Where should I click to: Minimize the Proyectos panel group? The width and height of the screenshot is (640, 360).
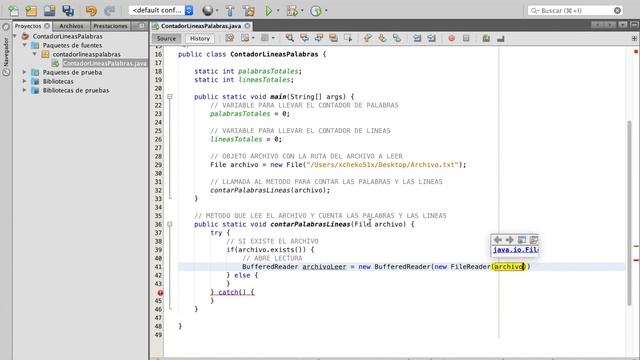coord(141,26)
